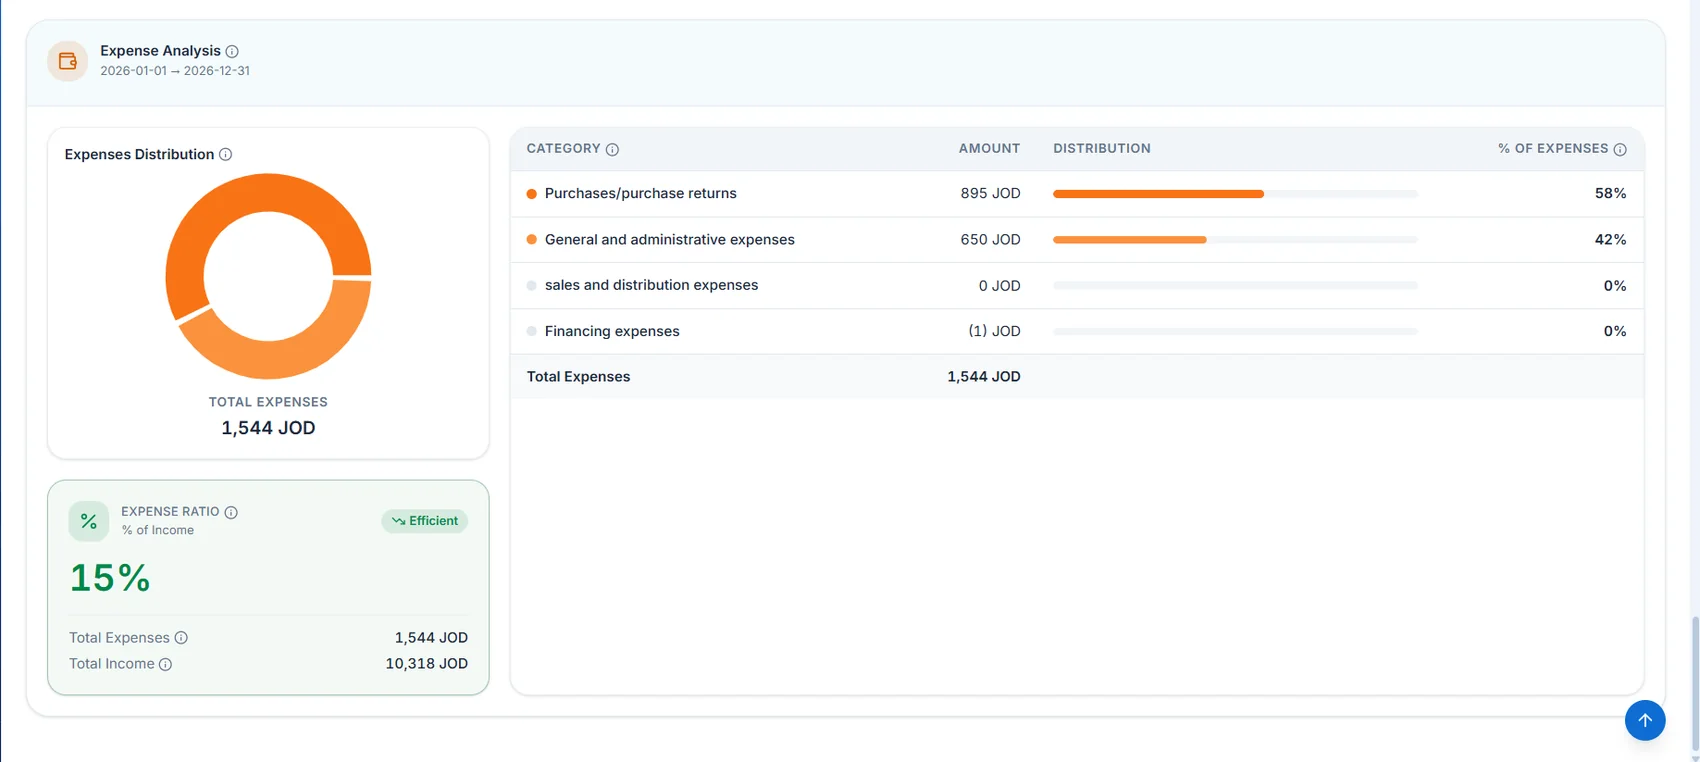1700x762 pixels.
Task: Click info icon next to CATEGORY header
Action: pyautogui.click(x=612, y=149)
